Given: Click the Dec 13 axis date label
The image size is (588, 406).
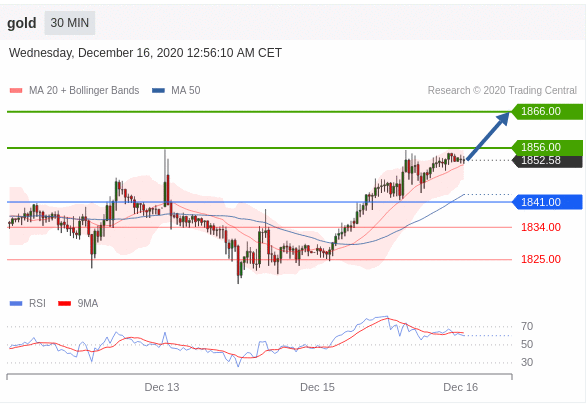Looking at the screenshot, I should (x=162, y=387).
